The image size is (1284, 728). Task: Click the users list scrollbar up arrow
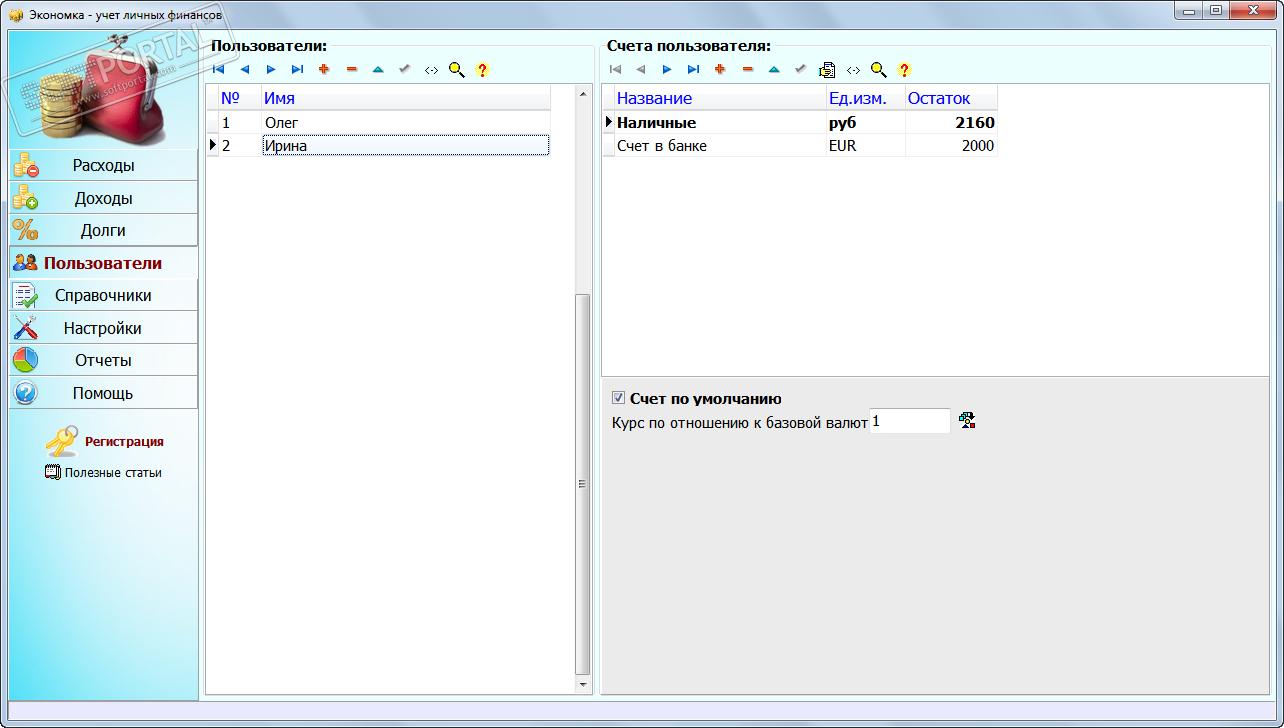[584, 94]
